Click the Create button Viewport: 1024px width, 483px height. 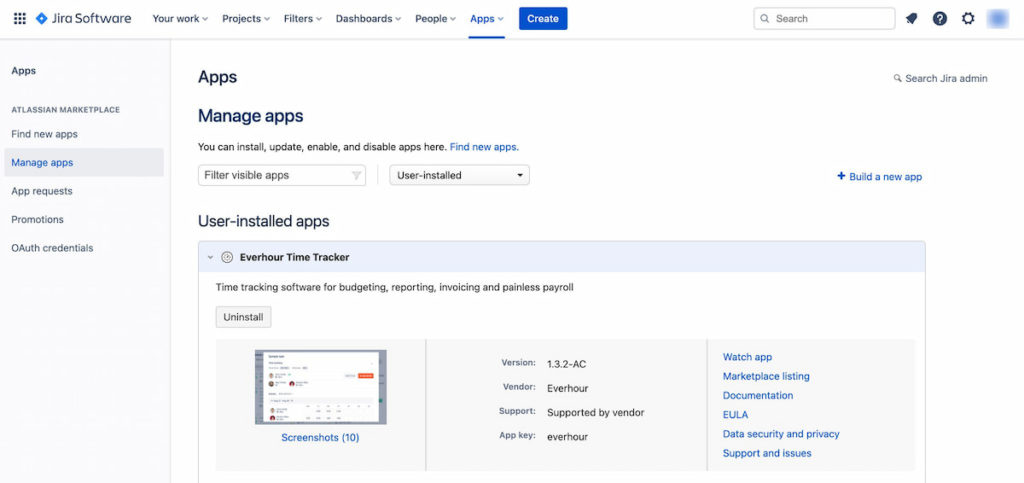coord(543,18)
